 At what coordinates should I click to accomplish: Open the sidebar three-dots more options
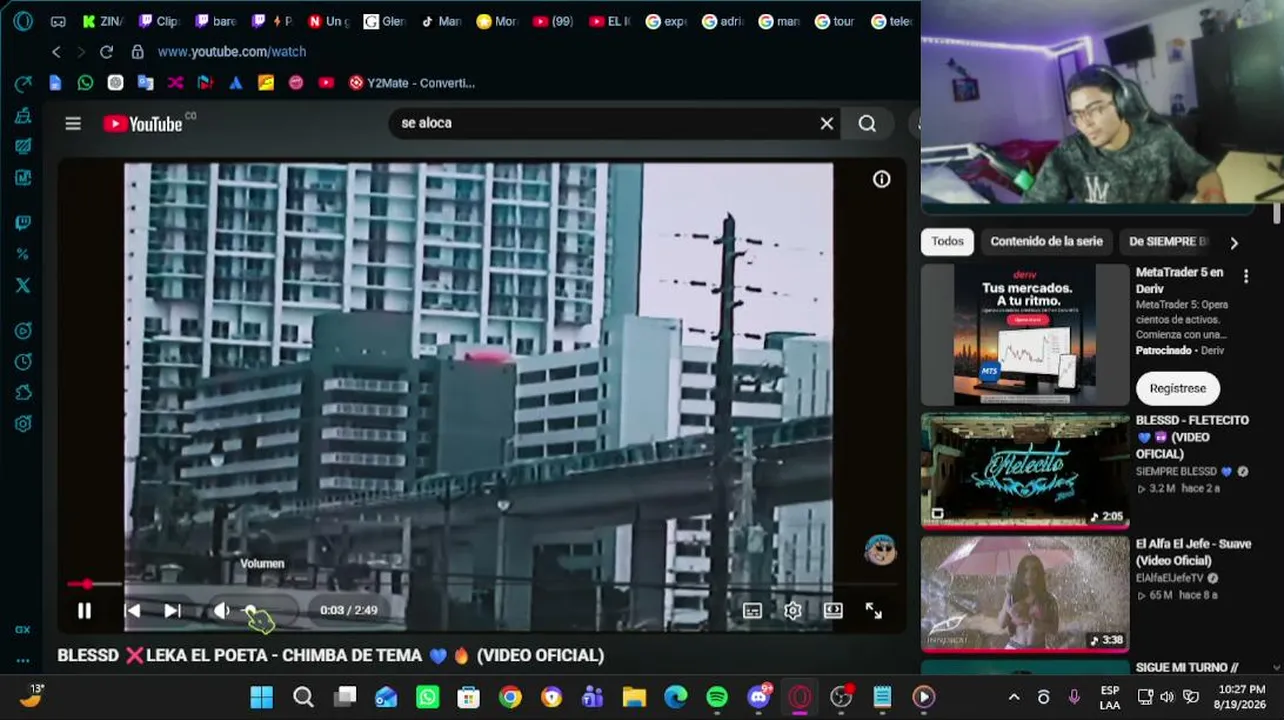coord(23,660)
